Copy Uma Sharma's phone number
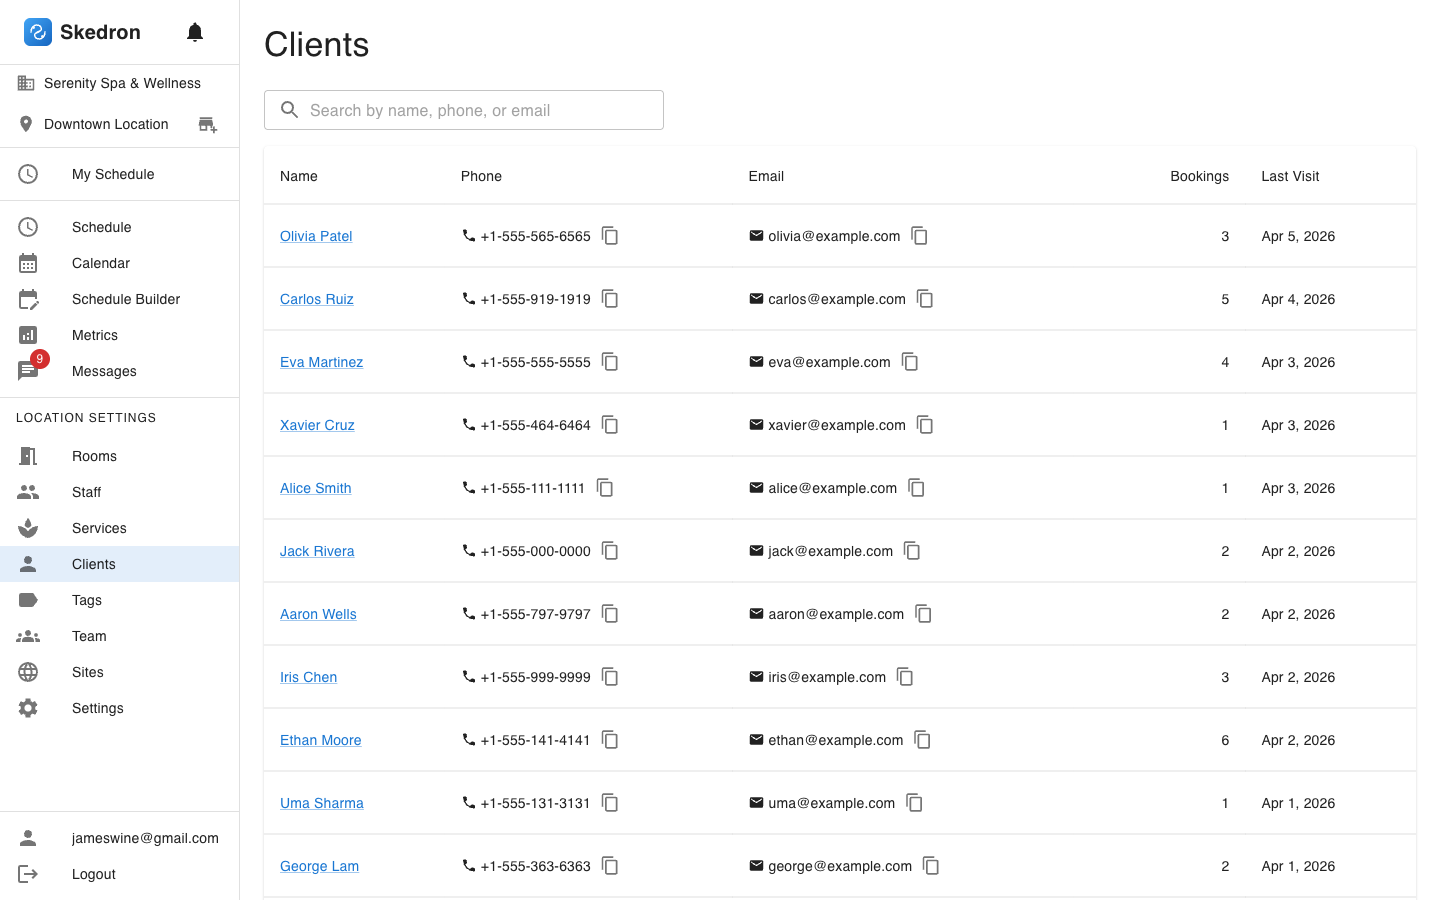Viewport: 1440px width, 900px height. (610, 803)
